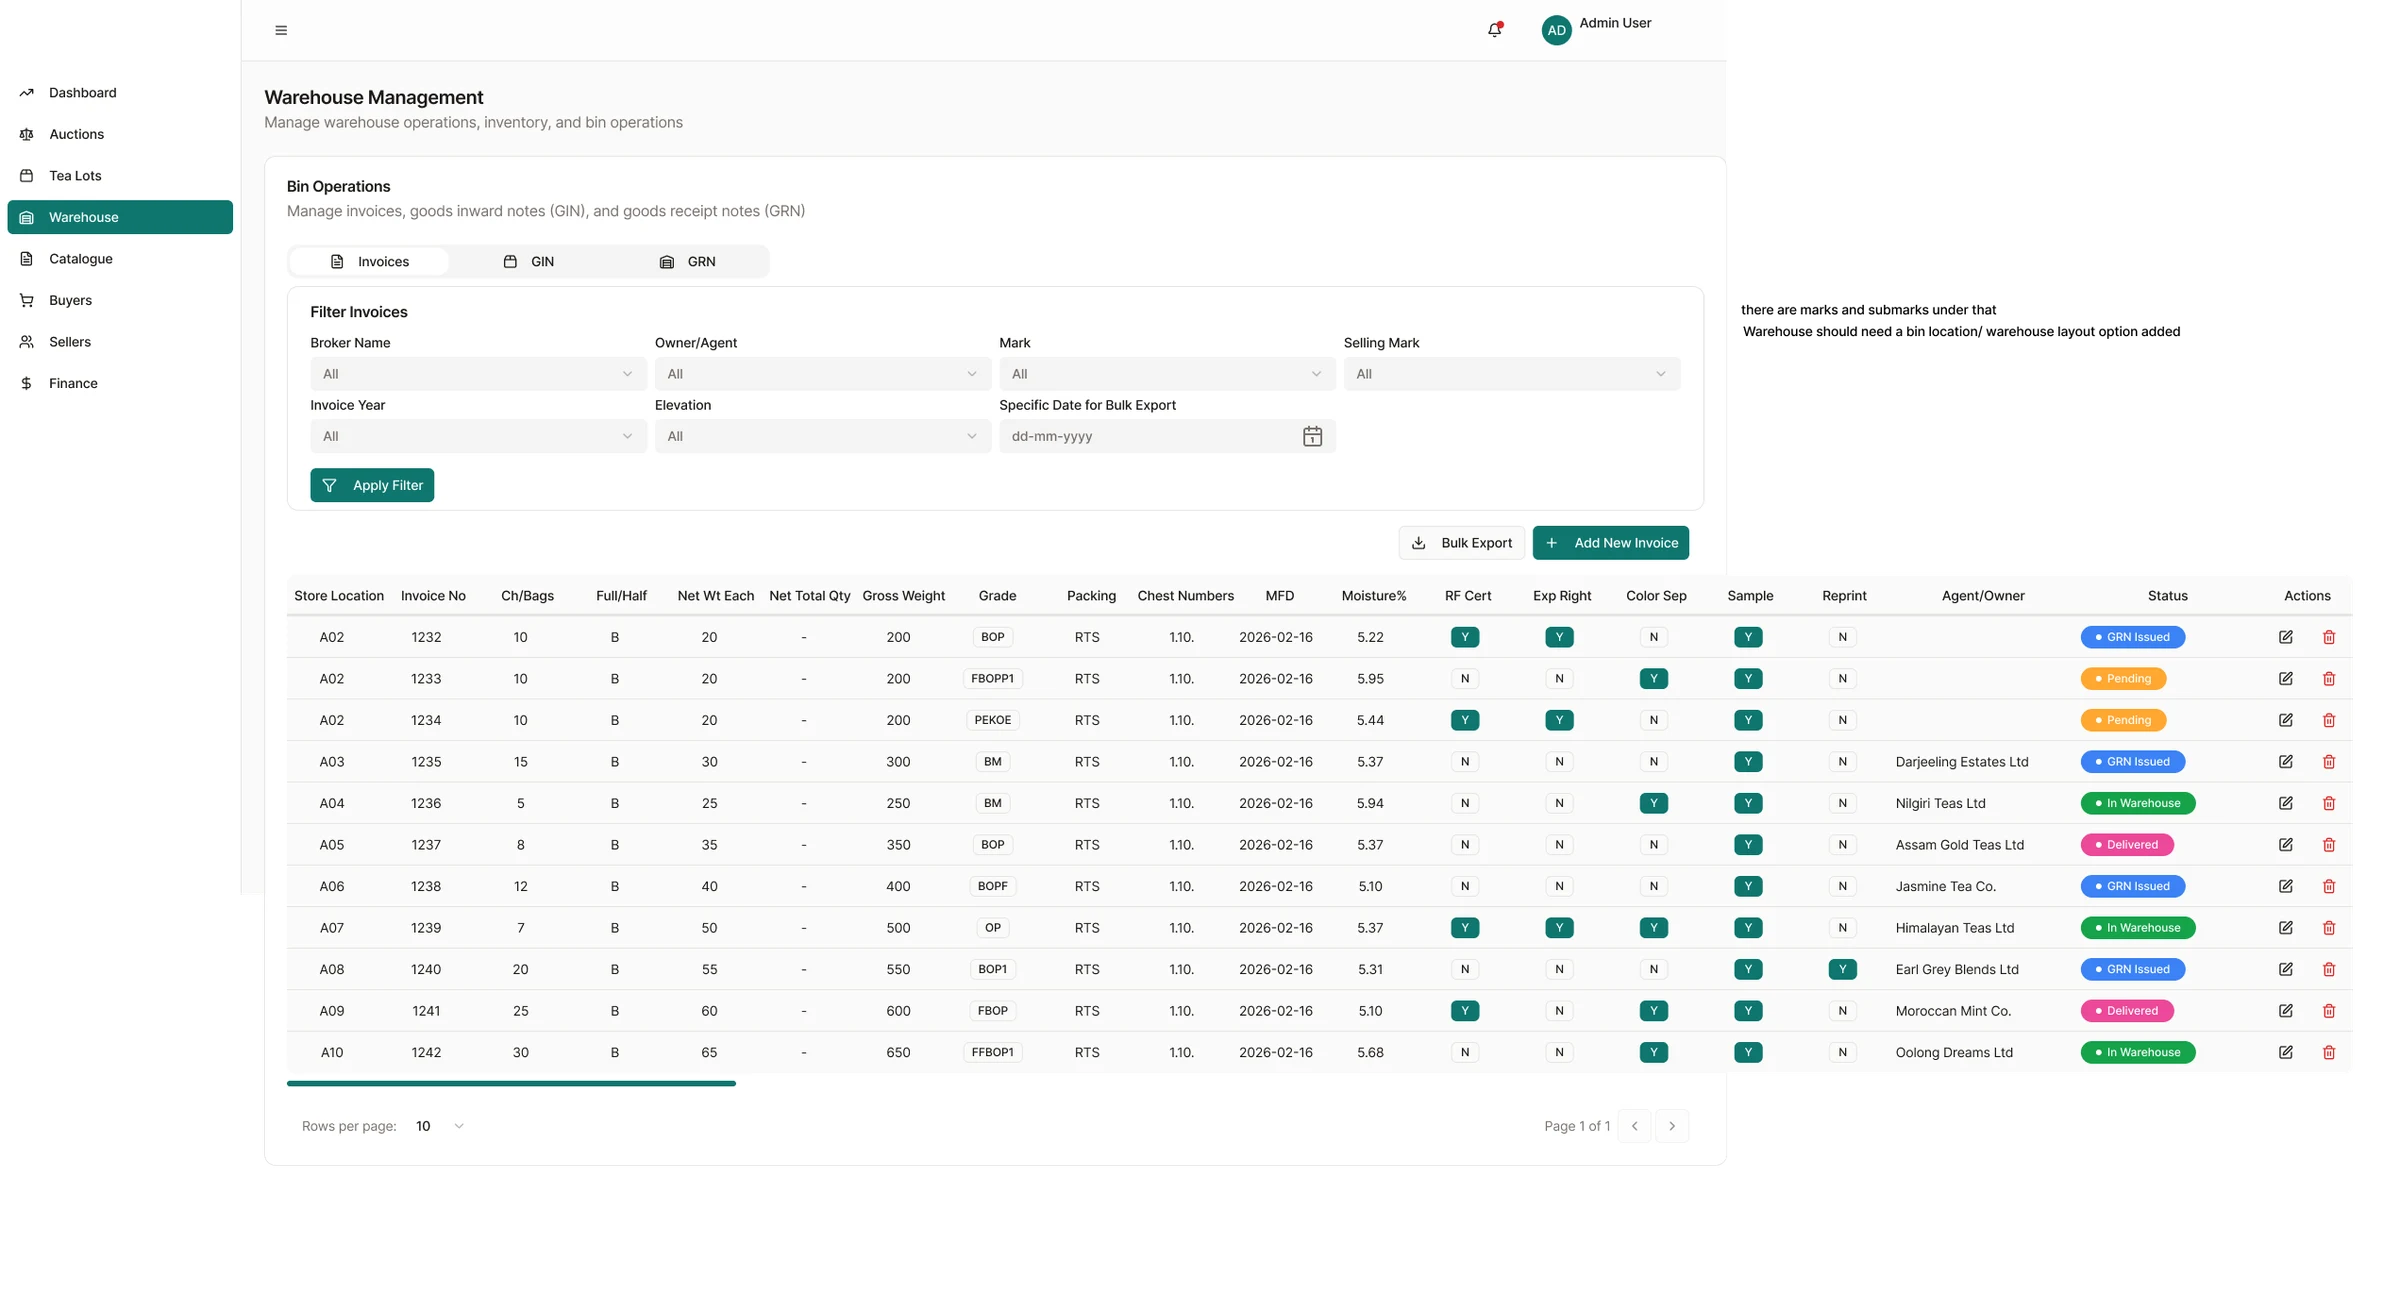Go to previous page arrow

[1634, 1126]
